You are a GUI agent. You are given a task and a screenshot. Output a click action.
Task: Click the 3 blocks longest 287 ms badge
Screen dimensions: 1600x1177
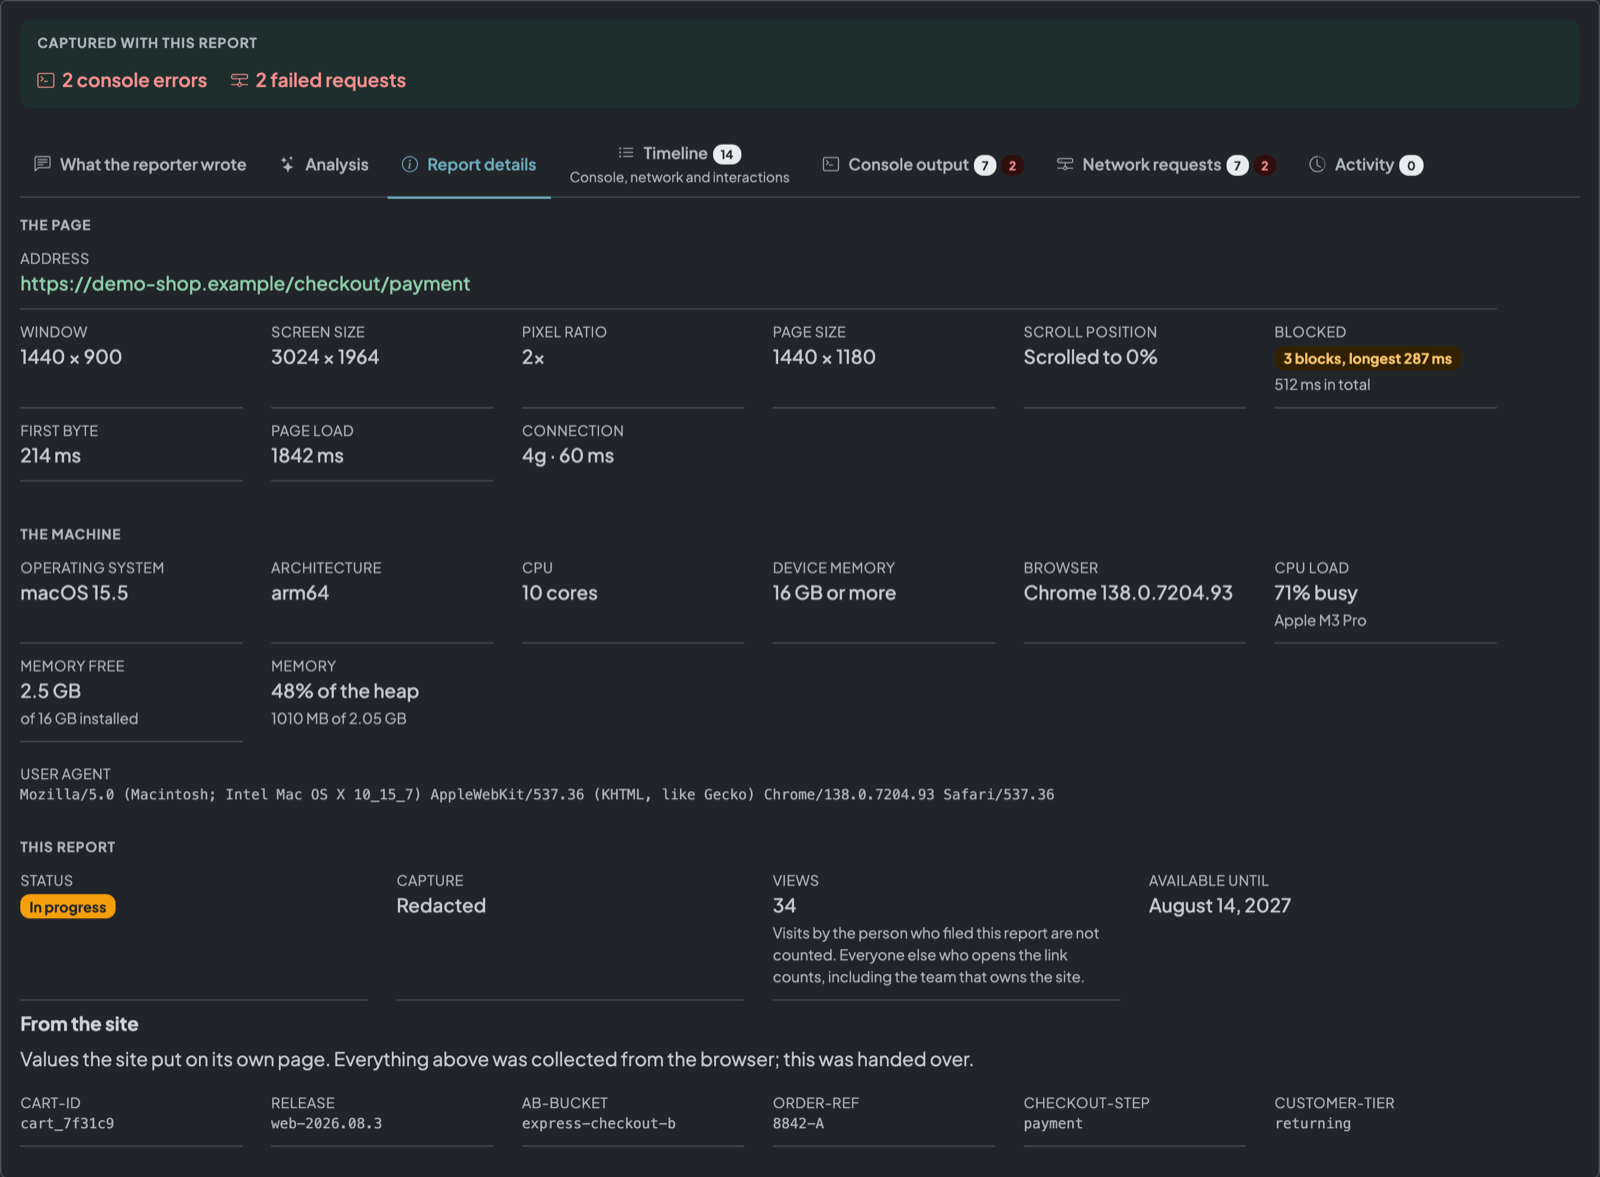[1367, 359]
